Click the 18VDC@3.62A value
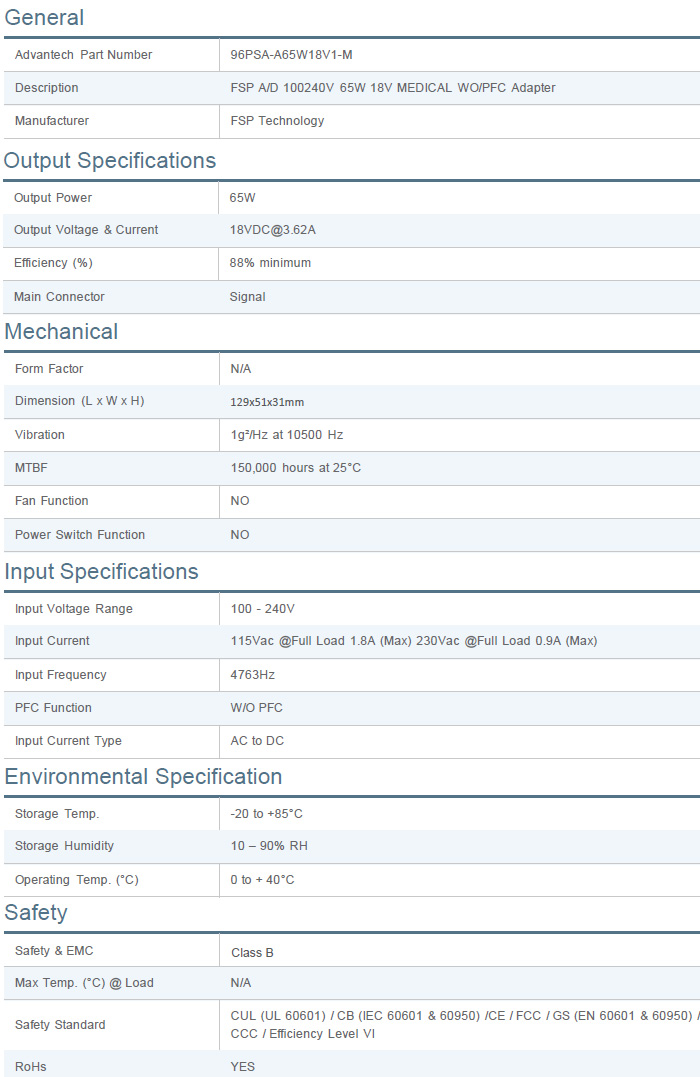Screen dimensions: 700x1077 click(x=272, y=230)
